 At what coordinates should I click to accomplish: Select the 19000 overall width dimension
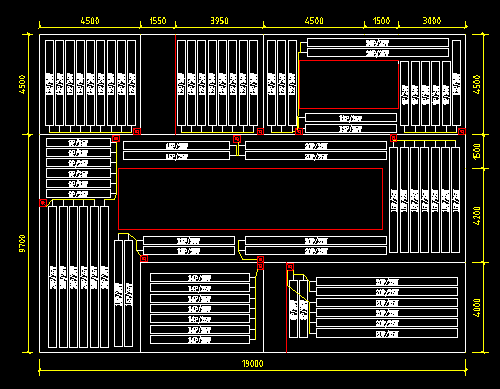252,363
